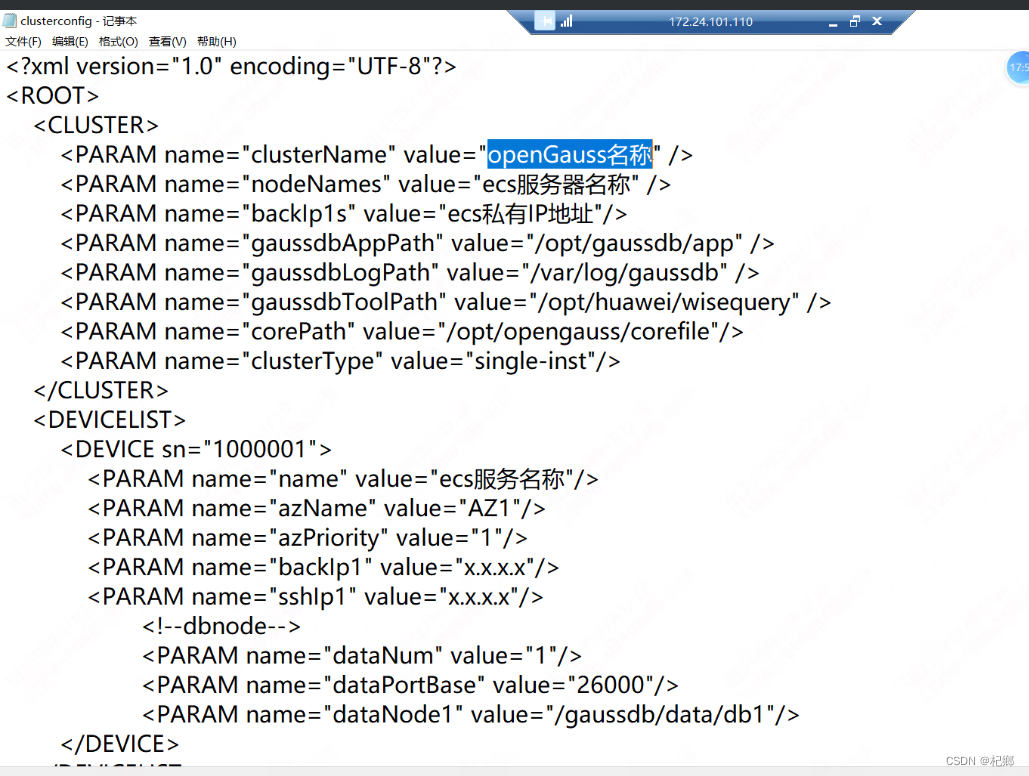Open the 文件(F) menu
This screenshot has height=776, width=1029.
(x=23, y=41)
